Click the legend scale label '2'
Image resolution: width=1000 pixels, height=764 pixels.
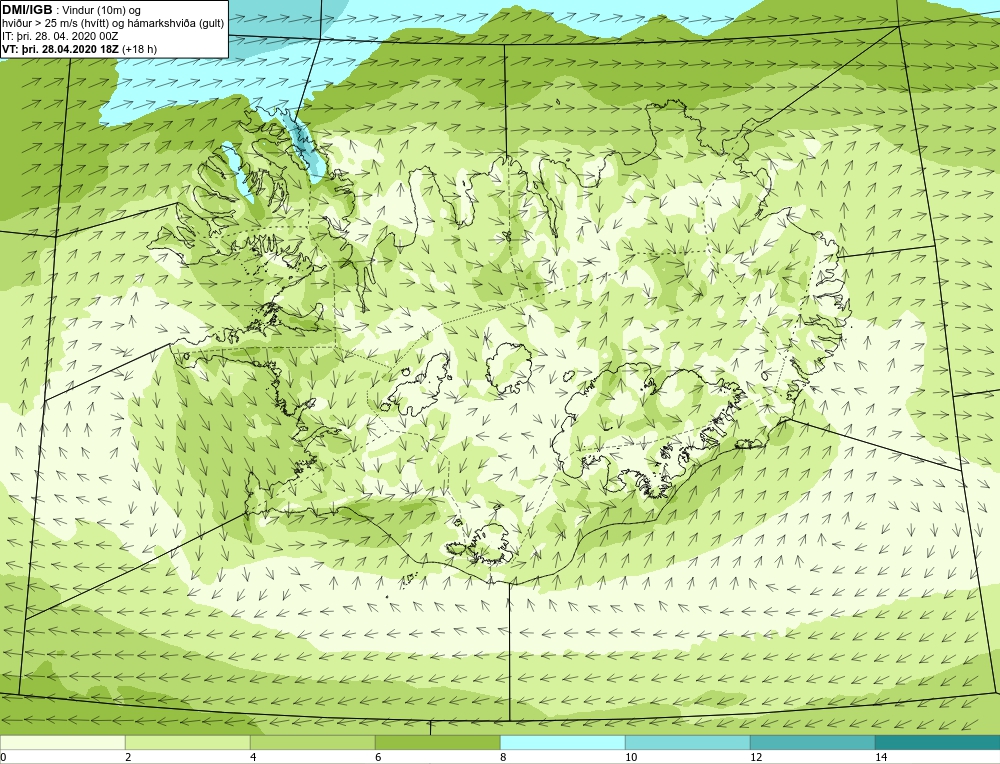[x=128, y=757]
